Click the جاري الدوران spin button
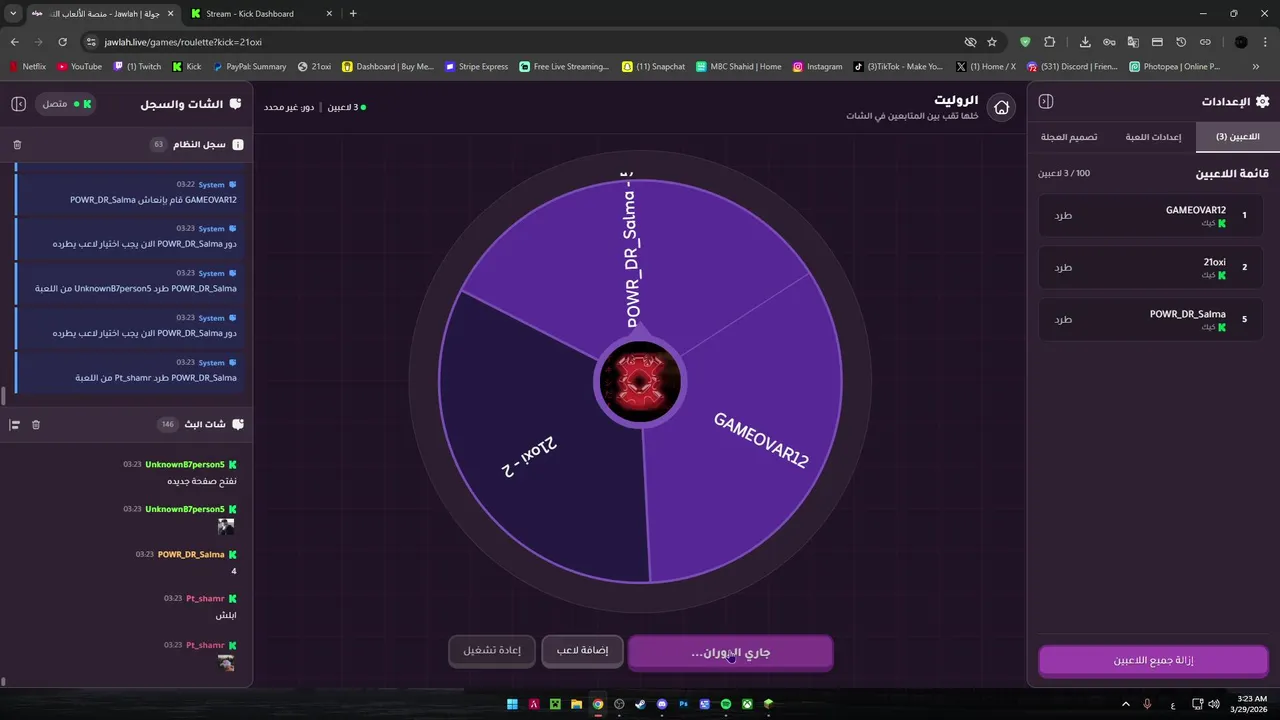1280x720 pixels. tap(730, 652)
